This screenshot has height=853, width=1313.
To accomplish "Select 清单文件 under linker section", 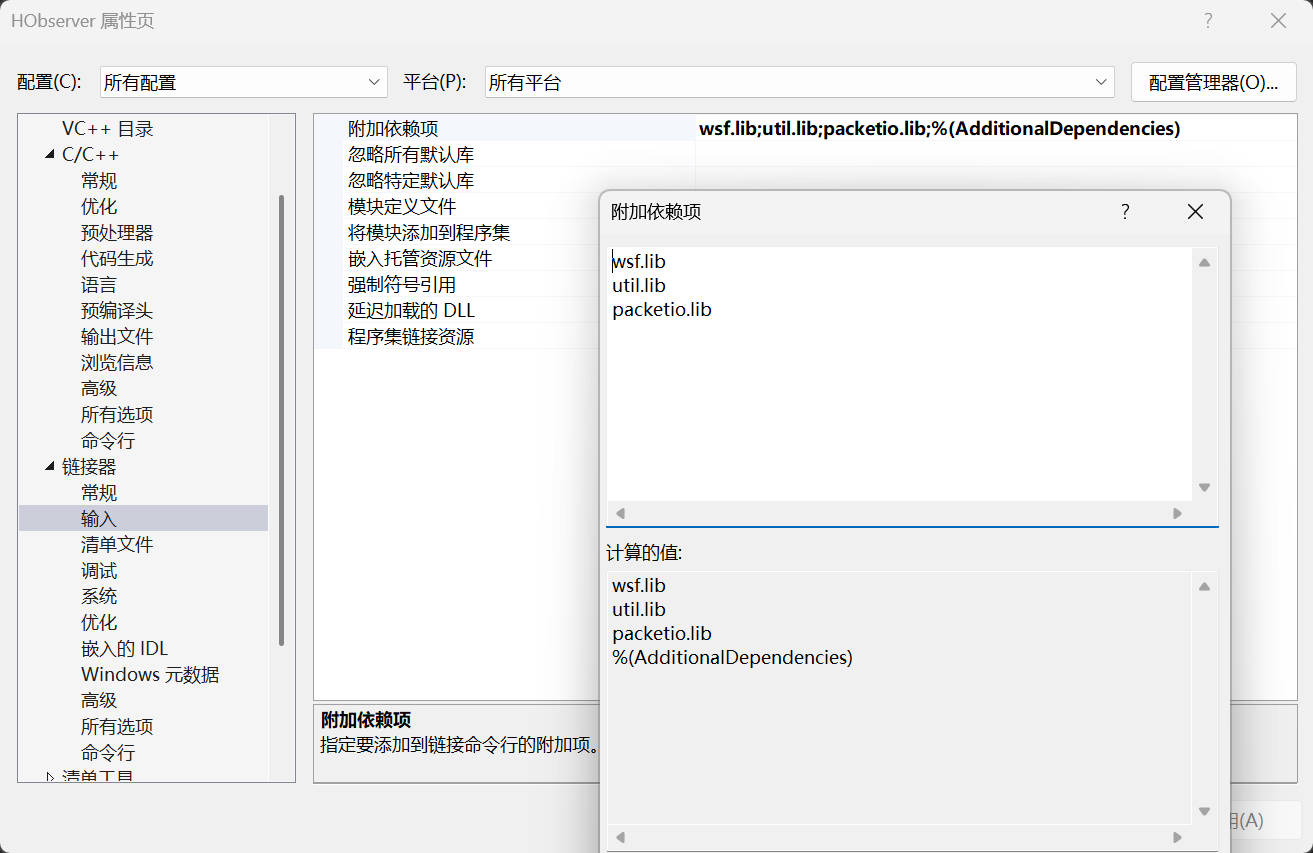I will click(x=117, y=545).
